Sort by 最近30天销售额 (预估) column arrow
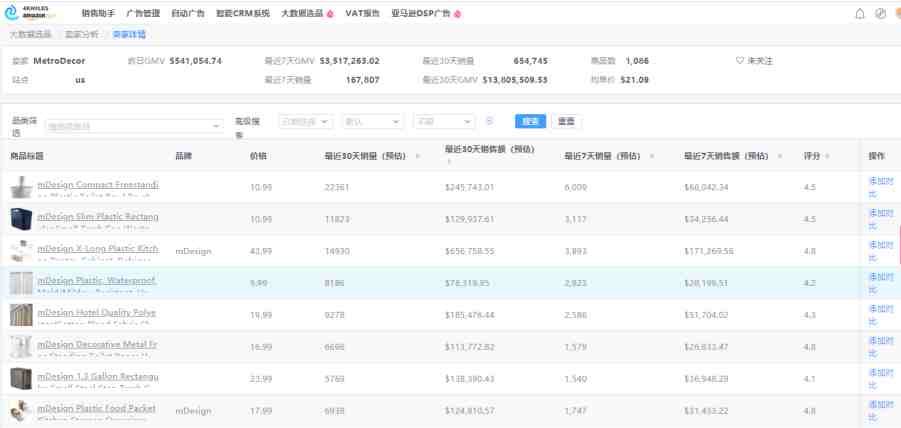 (x=449, y=162)
